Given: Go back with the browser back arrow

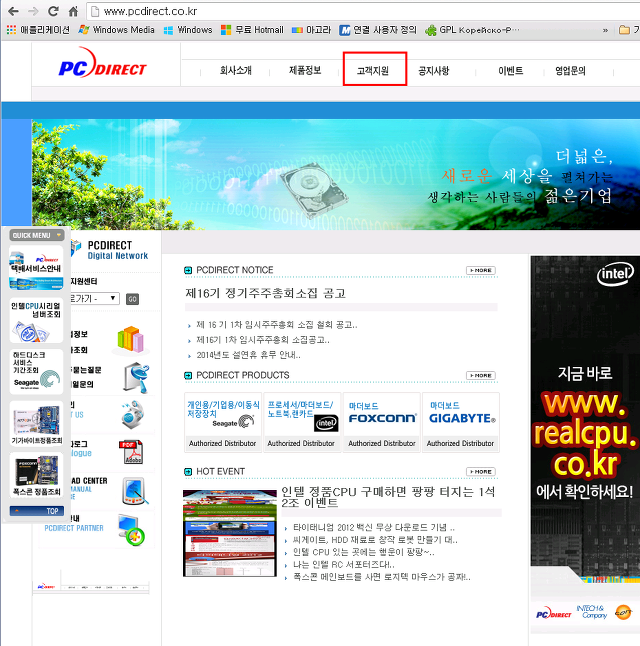Looking at the screenshot, I should 13,11.
